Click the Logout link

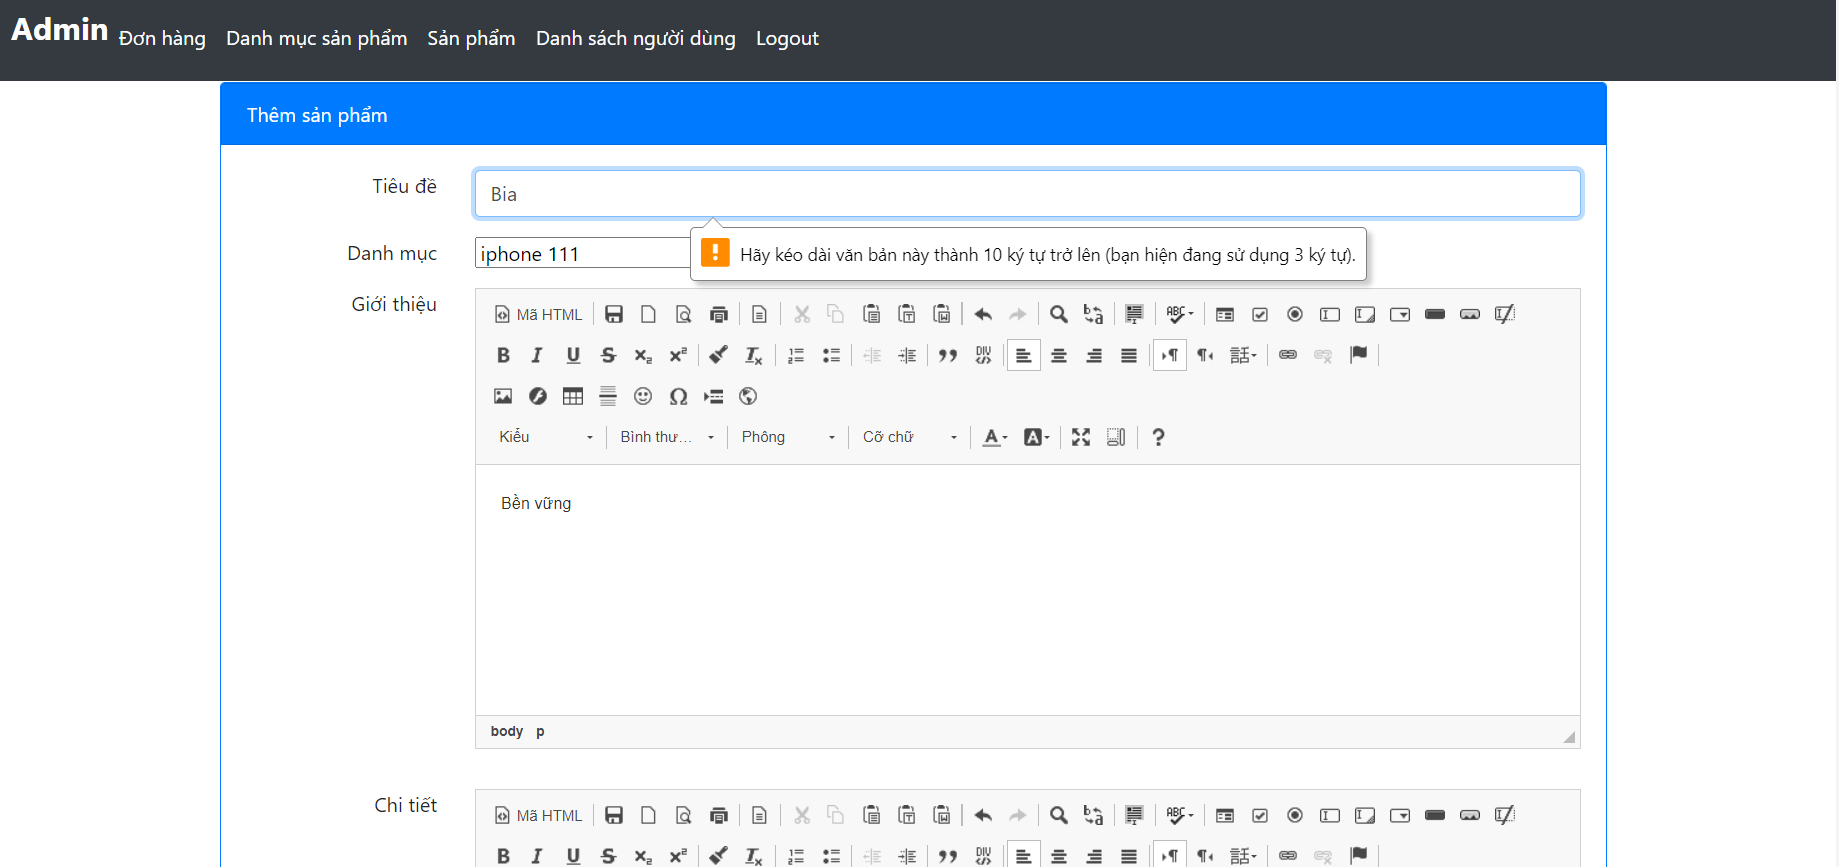(787, 39)
